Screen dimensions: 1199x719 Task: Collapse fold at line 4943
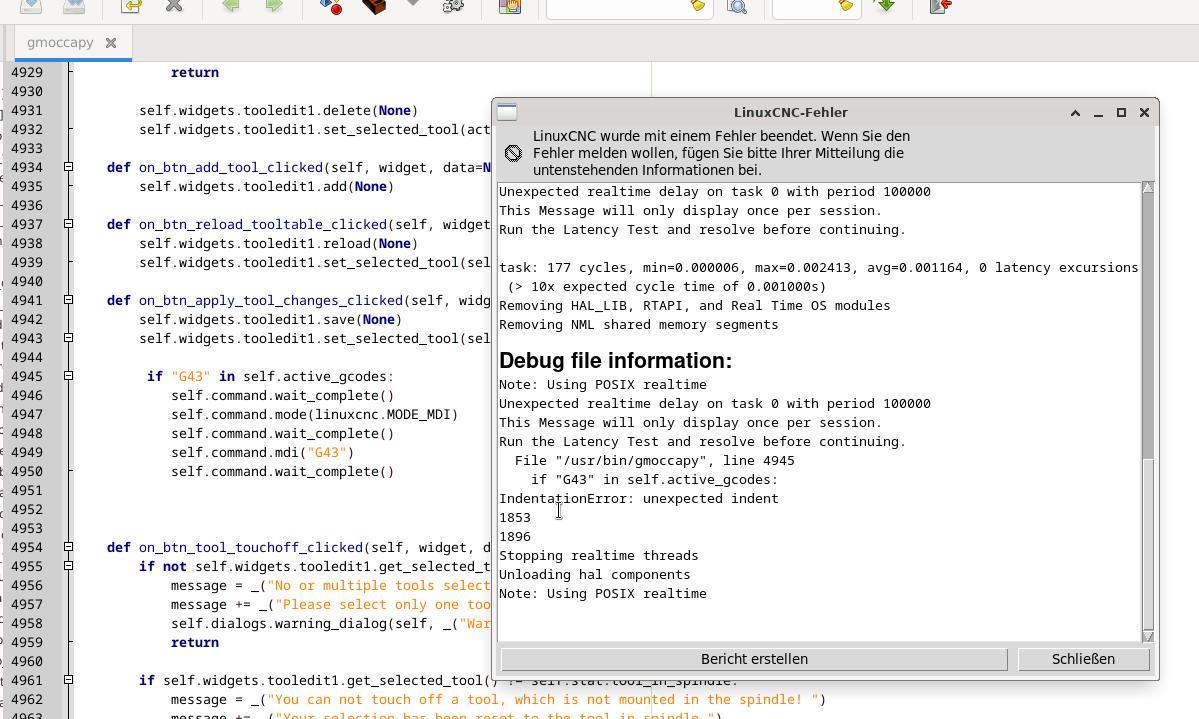pos(68,338)
